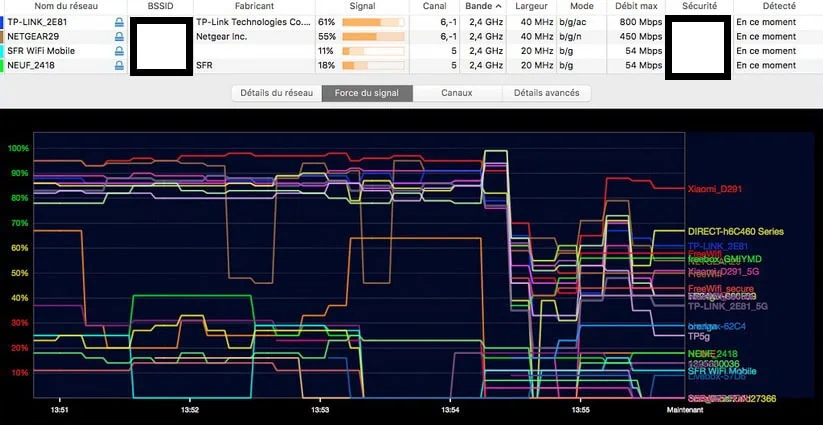Click the blue color swatch of TP-LINK_2E81
Screen dimensions: 823x425
[3, 21]
